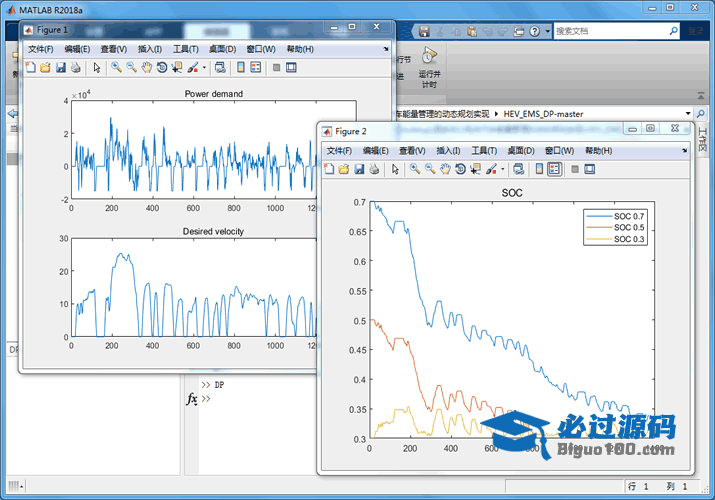Toggle Insert Legend off in Figure 2 toolbar
Viewport: 715px width, 500px height.
(554, 169)
